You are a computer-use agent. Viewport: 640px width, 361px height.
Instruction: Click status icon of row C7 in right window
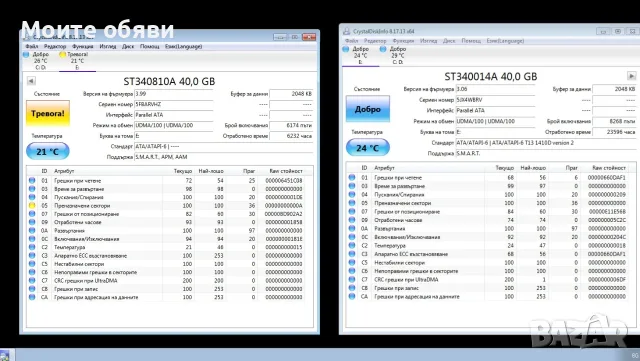352,279
